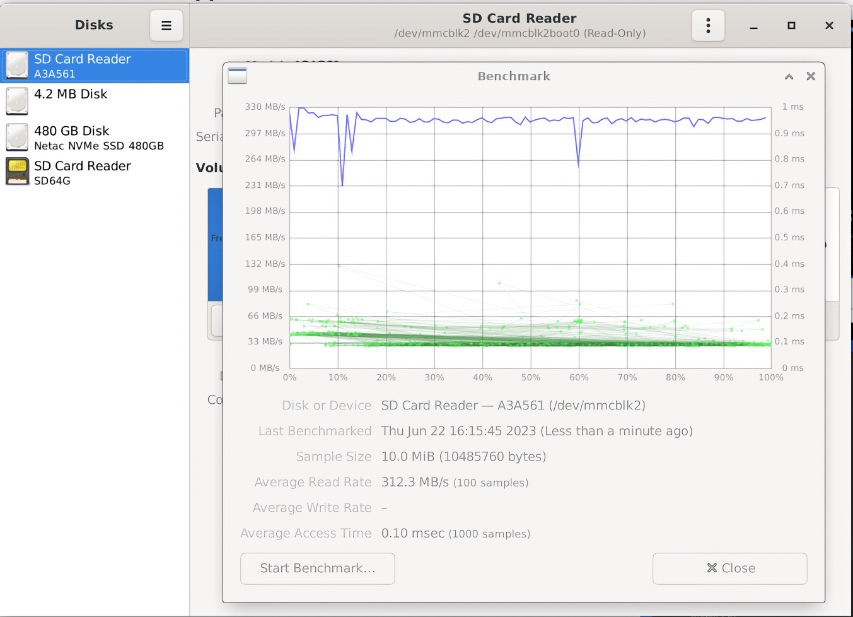Click the 10% axis label on graph
The height and width of the screenshot is (617, 853).
338,377
